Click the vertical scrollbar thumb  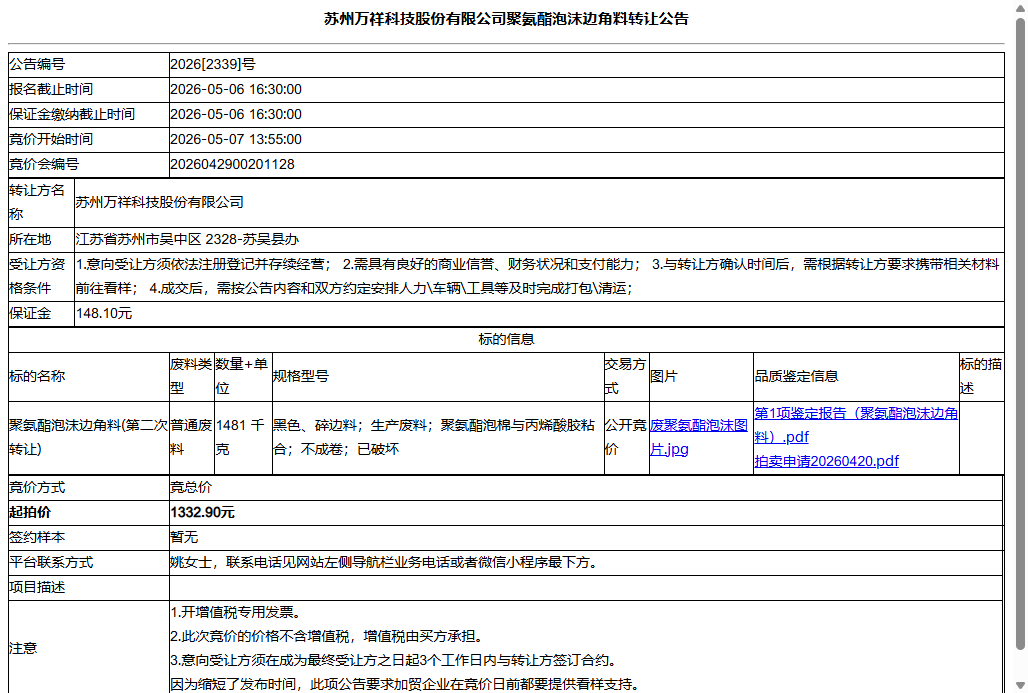pos(1019,334)
